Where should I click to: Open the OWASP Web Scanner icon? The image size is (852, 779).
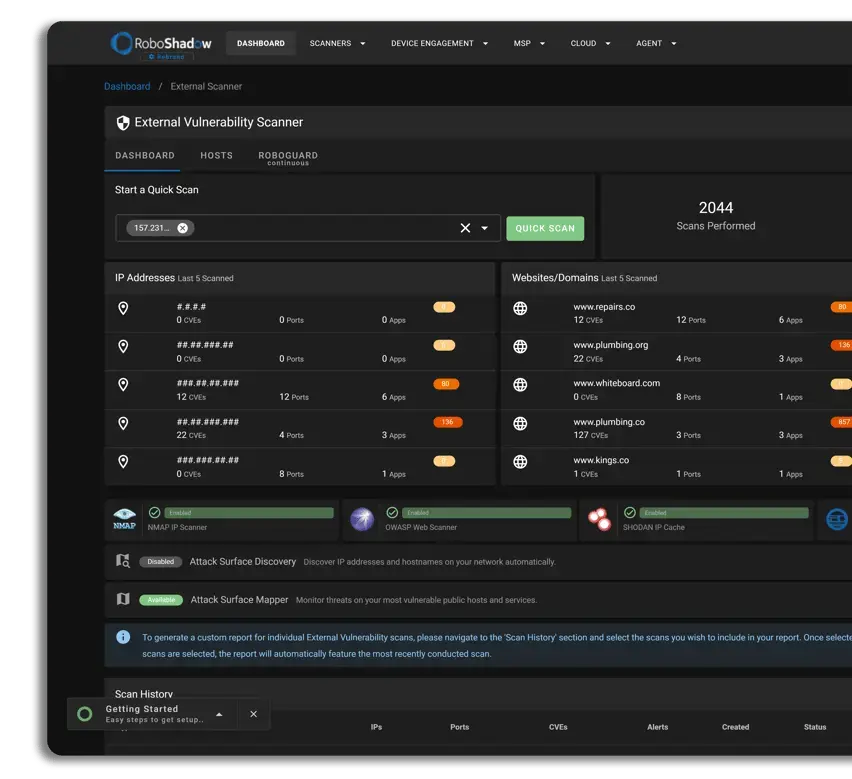tap(361, 518)
